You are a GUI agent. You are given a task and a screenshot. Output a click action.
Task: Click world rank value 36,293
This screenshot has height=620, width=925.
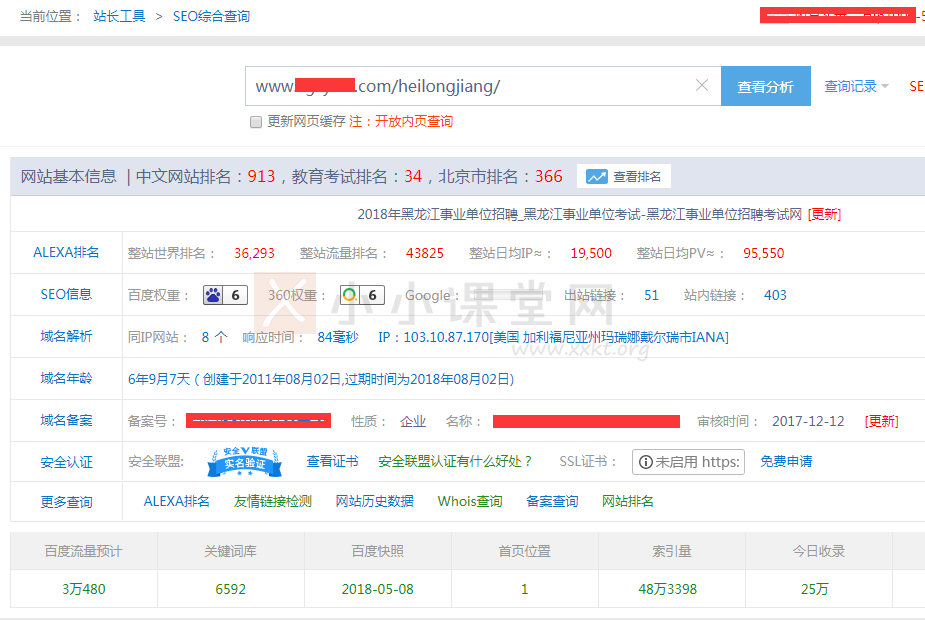click(254, 253)
